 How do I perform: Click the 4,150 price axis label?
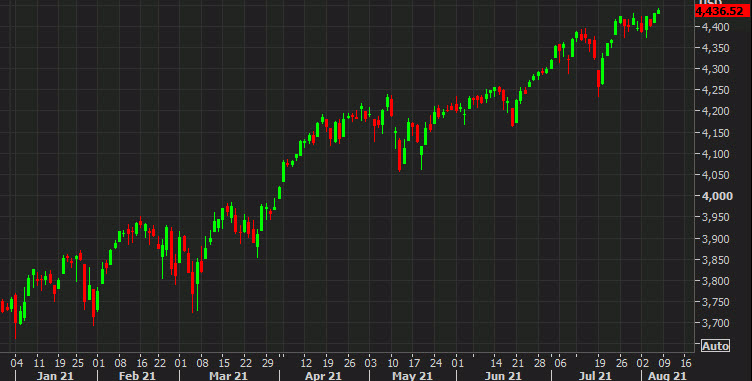click(717, 133)
